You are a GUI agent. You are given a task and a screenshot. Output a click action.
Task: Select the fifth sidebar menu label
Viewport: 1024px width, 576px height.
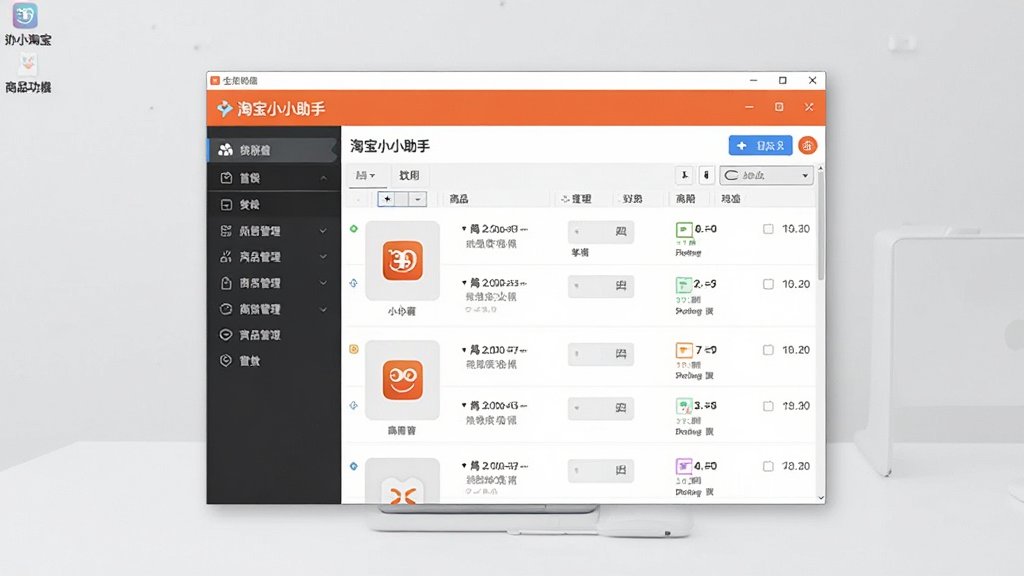260,257
